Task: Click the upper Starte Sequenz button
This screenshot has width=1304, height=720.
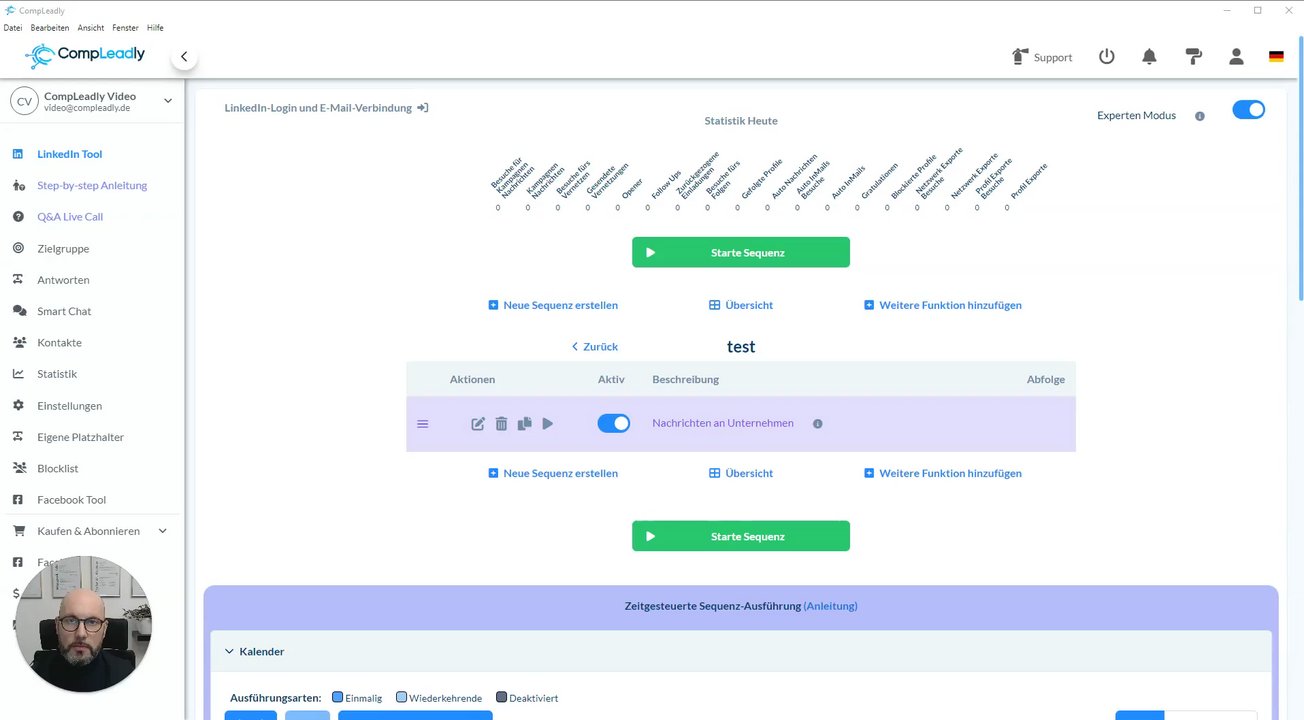Action: coord(741,252)
